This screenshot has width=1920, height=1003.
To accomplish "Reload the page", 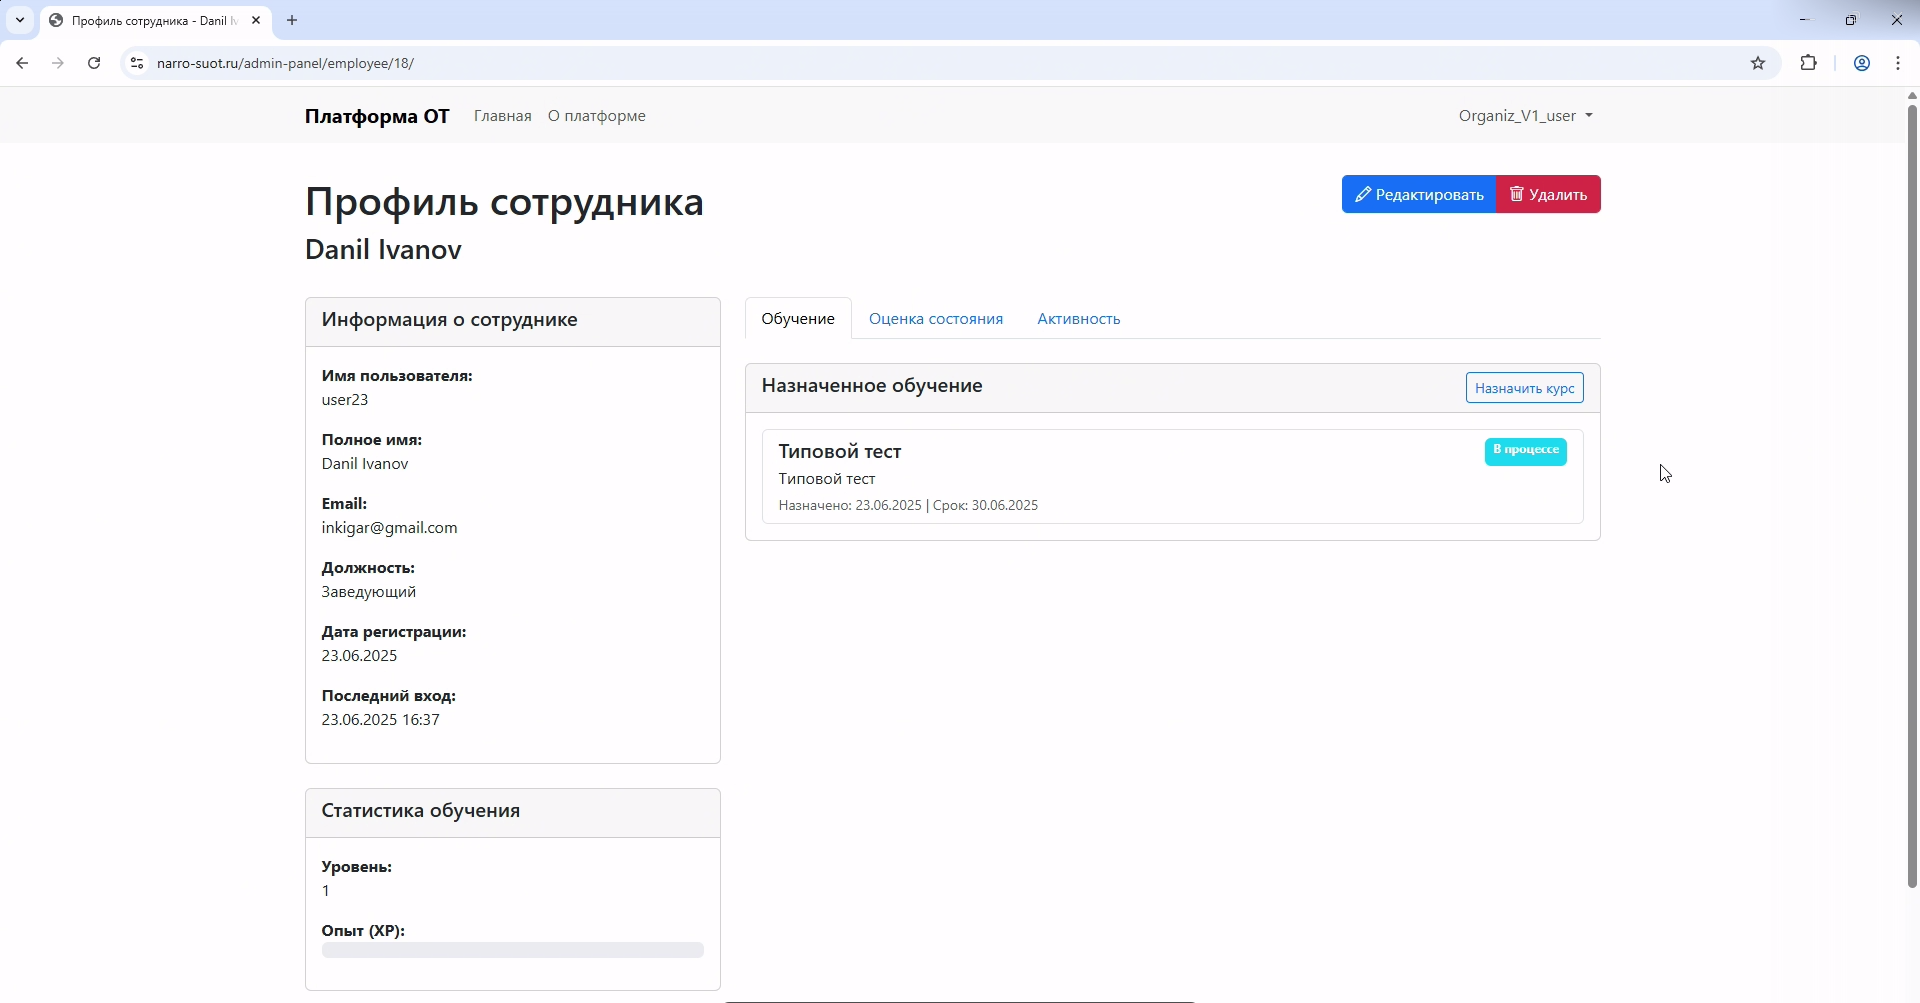I will pos(93,63).
